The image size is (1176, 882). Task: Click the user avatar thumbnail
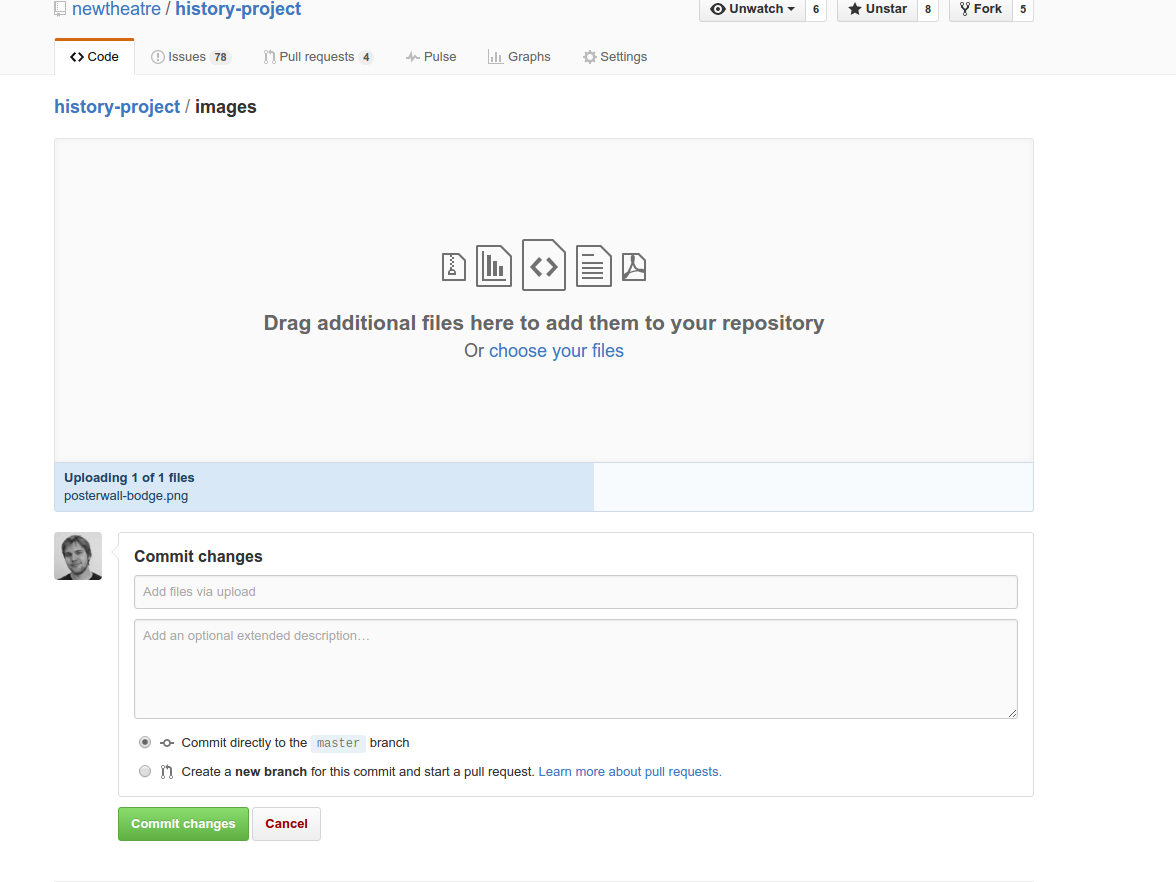click(x=78, y=556)
